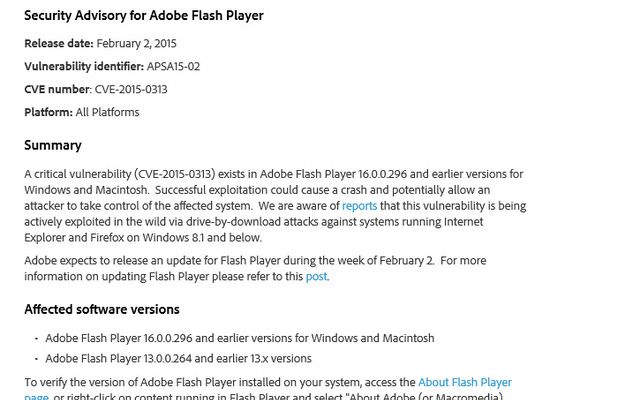Click the "Security Advisory for Adobe Flash Player" heading
Image resolution: width=640 pixels, height=400 pixels.
coord(144,16)
